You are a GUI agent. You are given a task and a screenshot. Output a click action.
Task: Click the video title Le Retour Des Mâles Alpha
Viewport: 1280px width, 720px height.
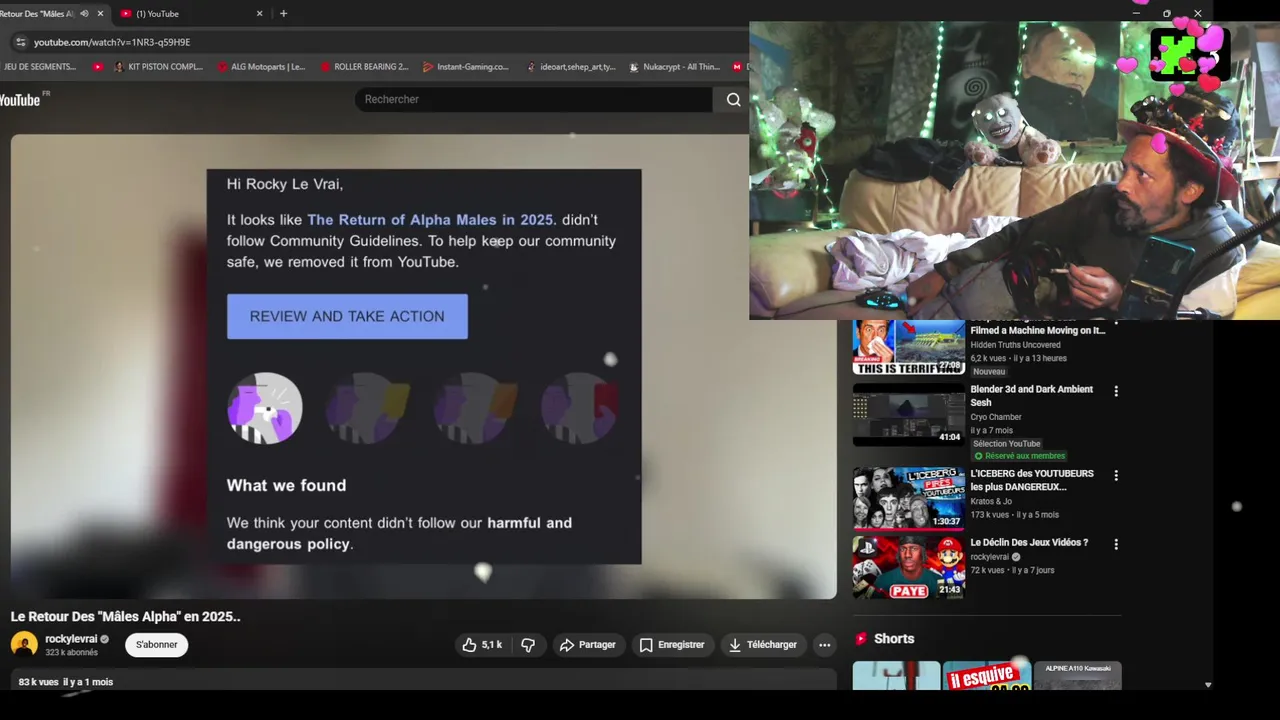click(x=126, y=617)
